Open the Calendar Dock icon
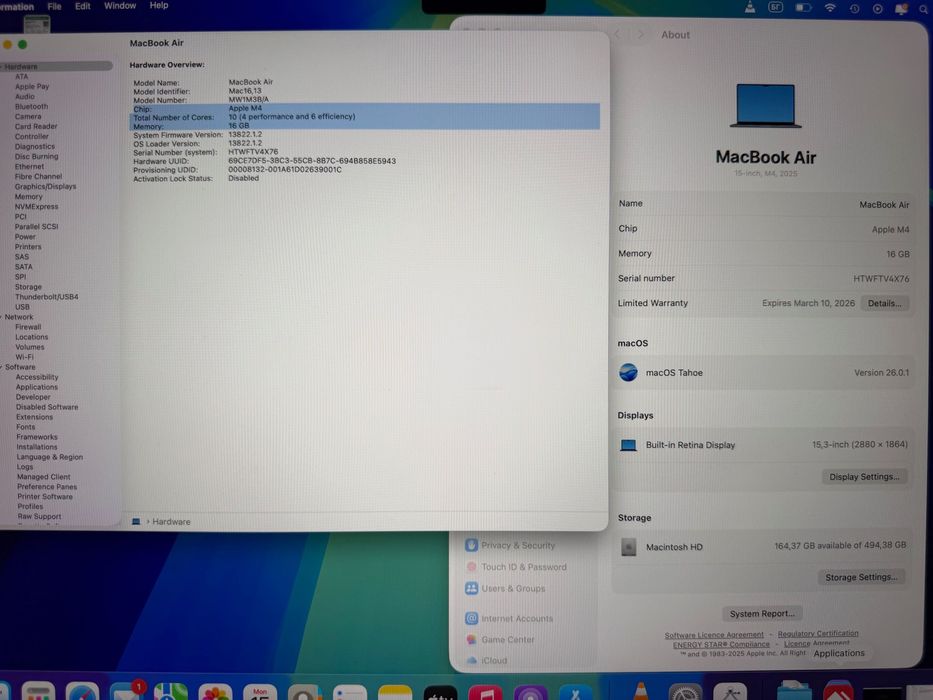The width and height of the screenshot is (933, 700). tap(260, 692)
